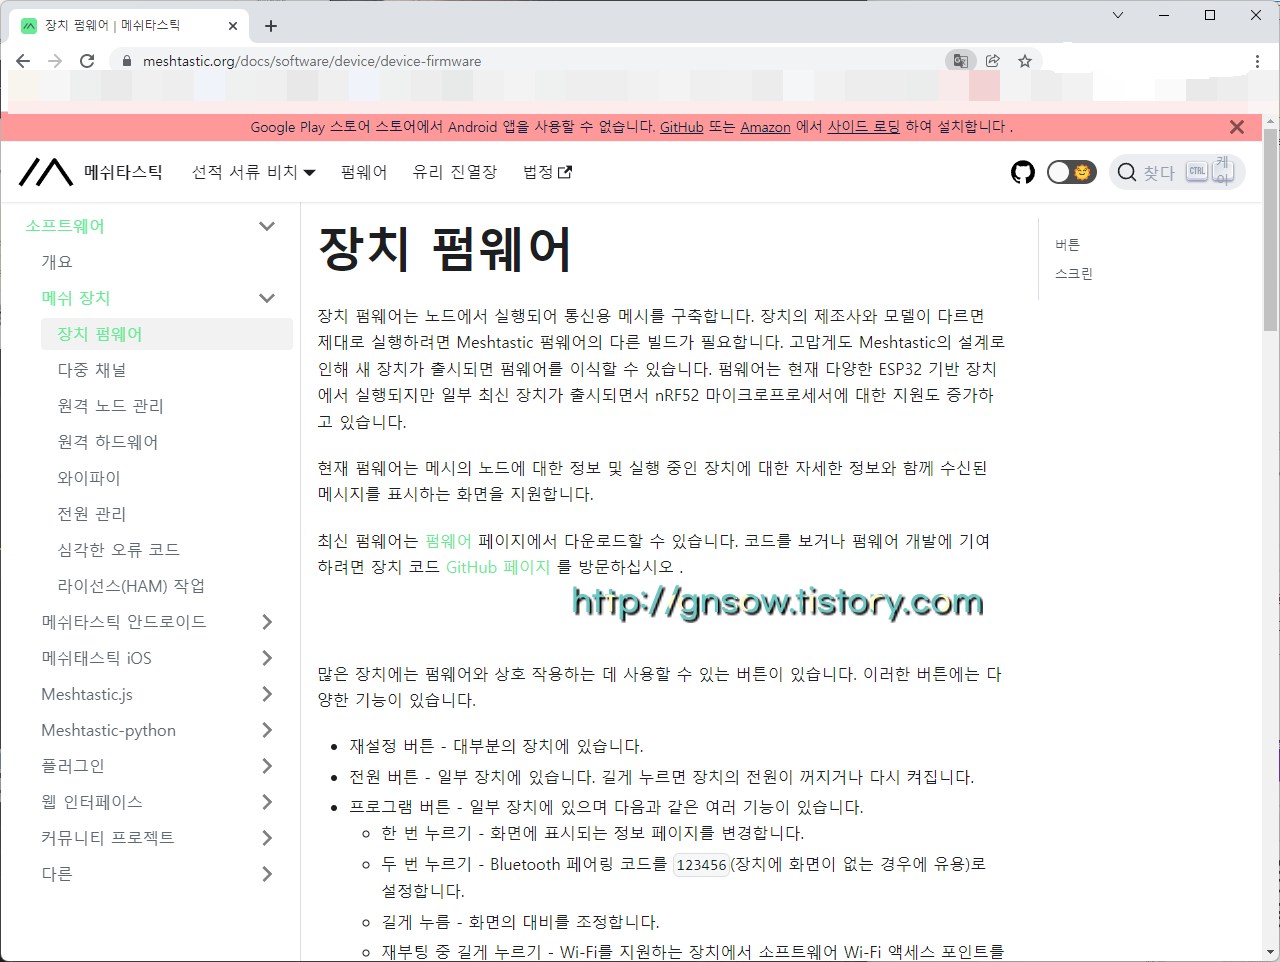Image resolution: width=1280 pixels, height=962 pixels.
Task: Open a new browser tab
Action: (x=271, y=26)
